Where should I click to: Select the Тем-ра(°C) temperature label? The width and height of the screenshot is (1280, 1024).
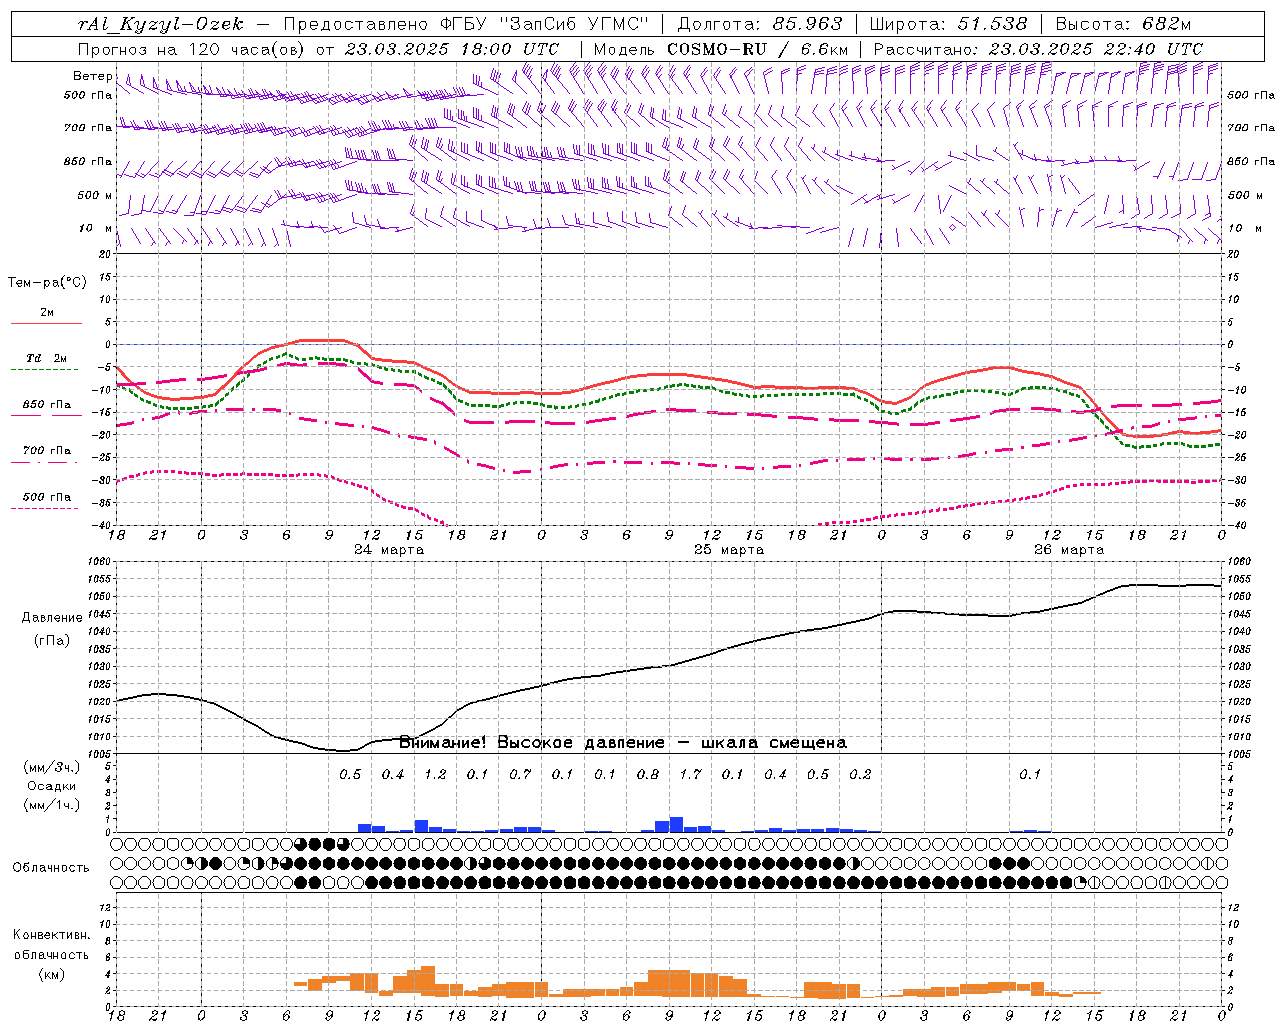coord(47,283)
